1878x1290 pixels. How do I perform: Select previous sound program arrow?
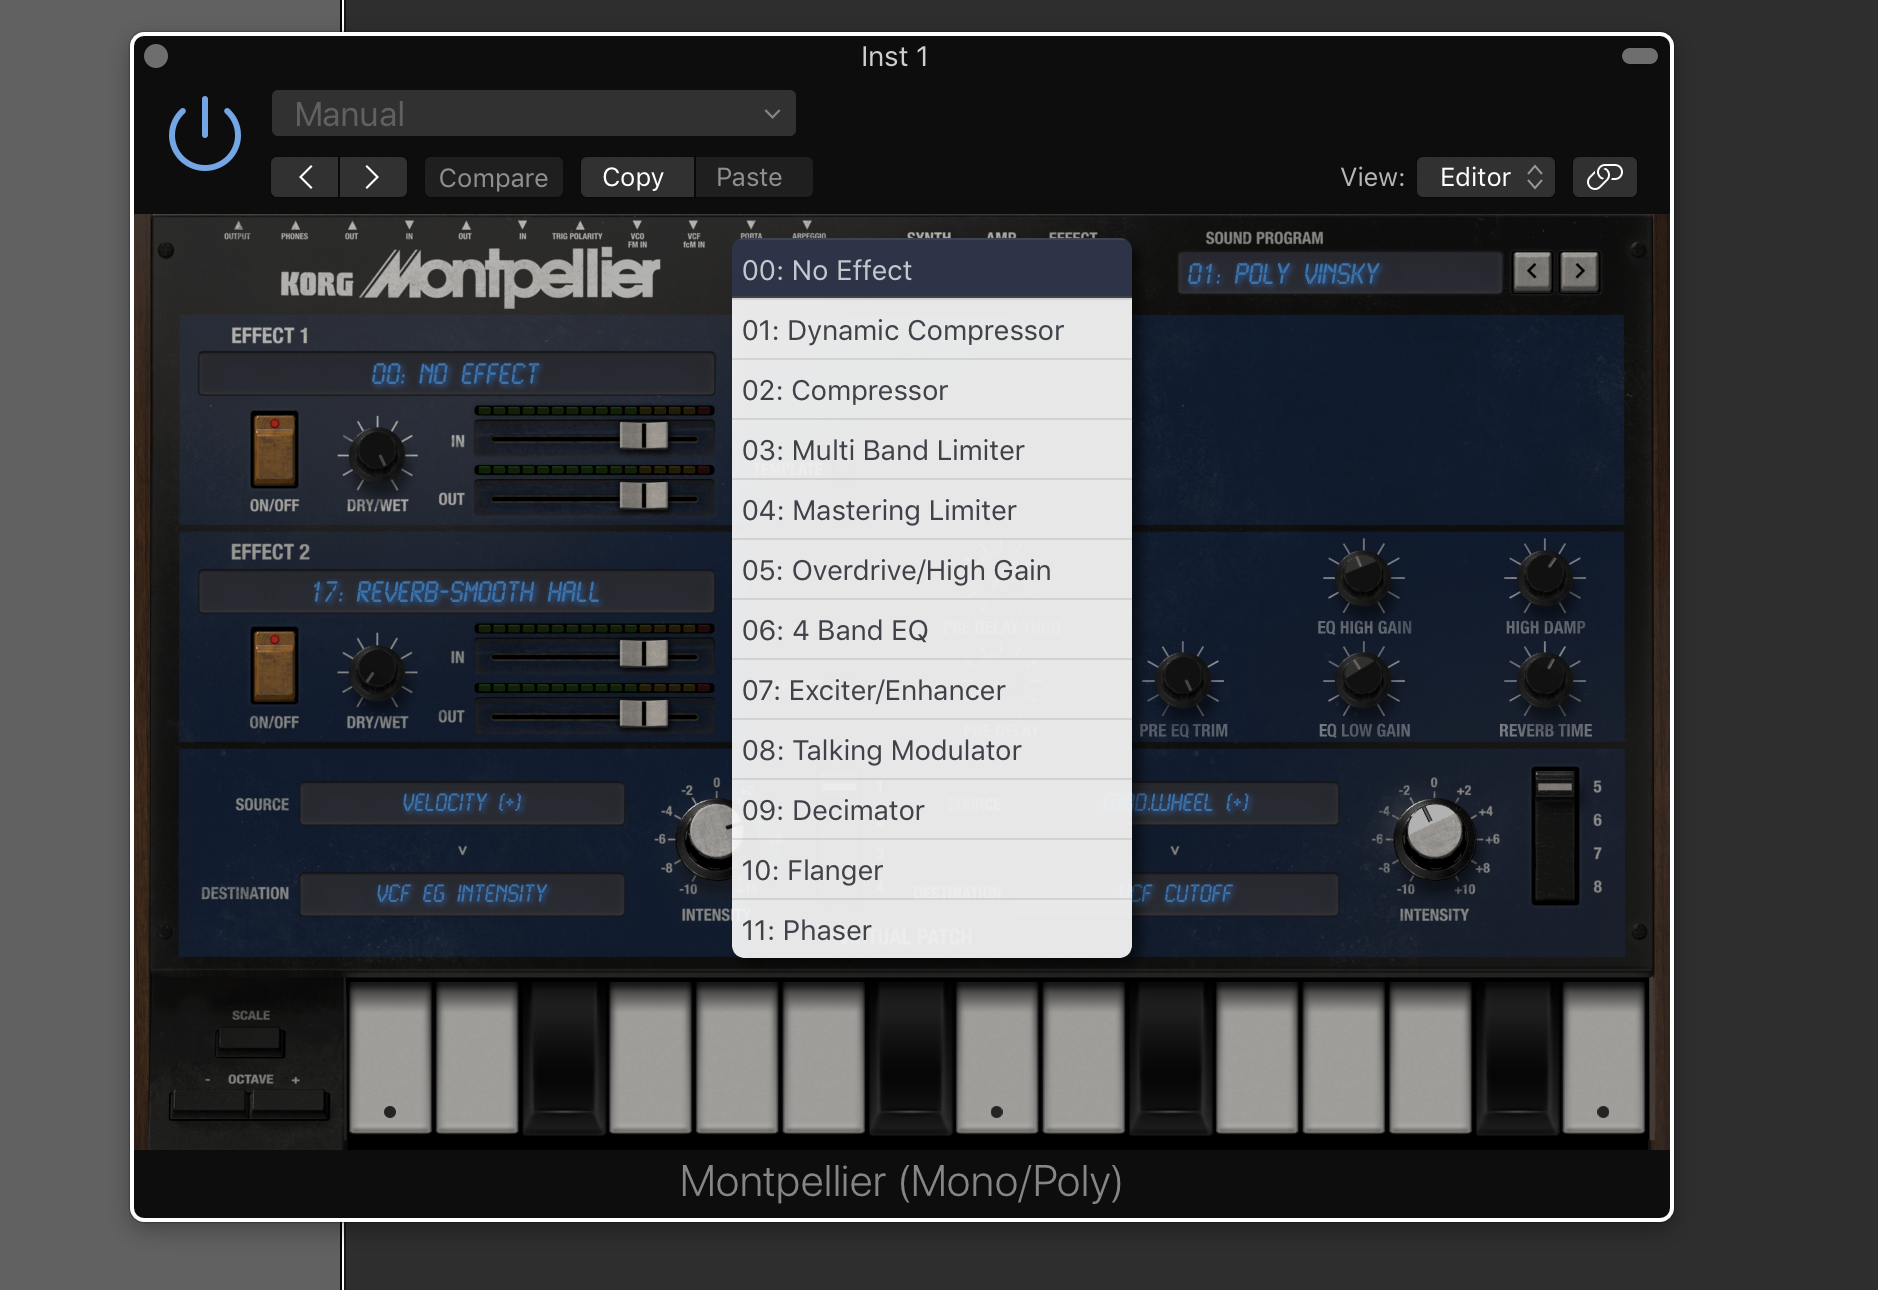[x=1532, y=271]
